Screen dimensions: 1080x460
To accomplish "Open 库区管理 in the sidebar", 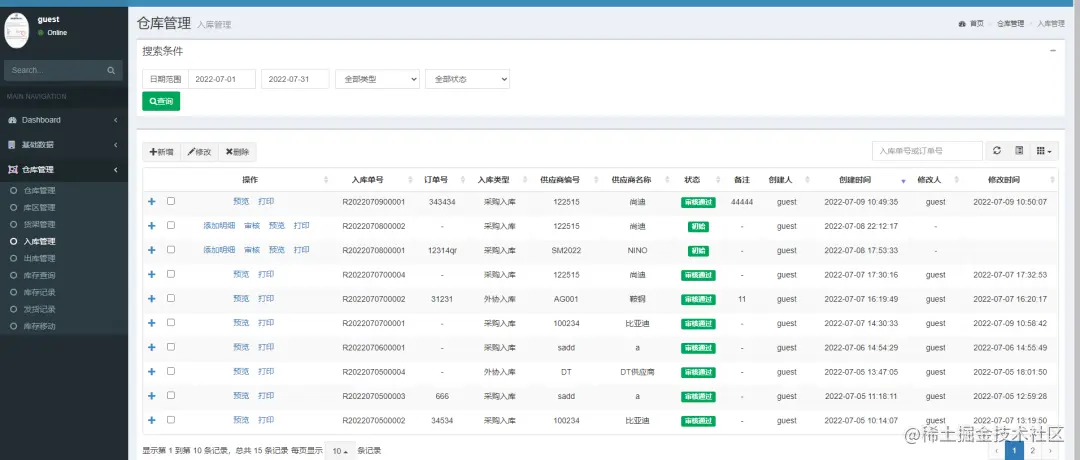I will tap(39, 207).
